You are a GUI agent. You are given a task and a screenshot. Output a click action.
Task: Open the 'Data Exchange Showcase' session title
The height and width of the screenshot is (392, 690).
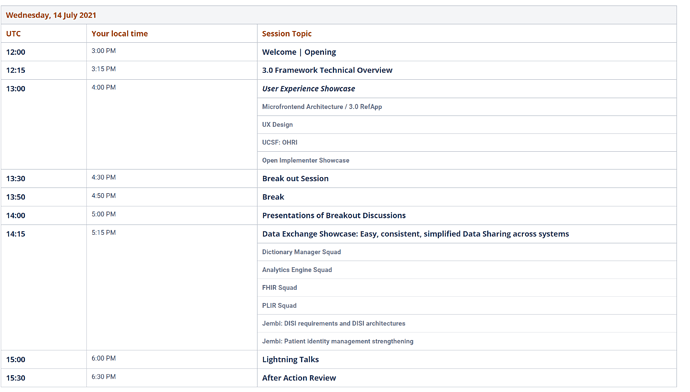tap(415, 234)
